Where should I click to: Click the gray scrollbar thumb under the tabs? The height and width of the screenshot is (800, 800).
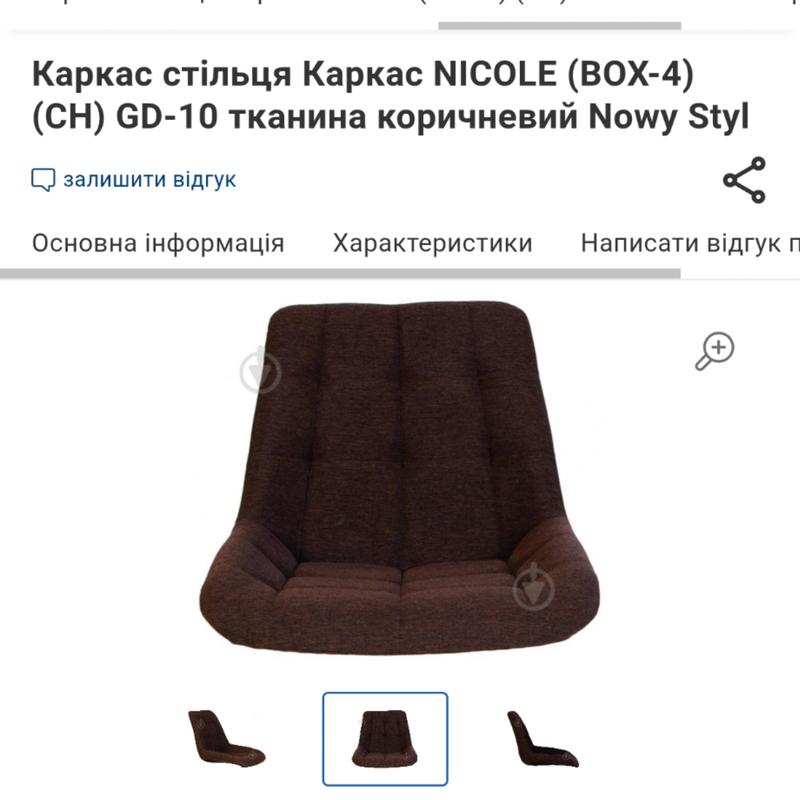(340, 273)
